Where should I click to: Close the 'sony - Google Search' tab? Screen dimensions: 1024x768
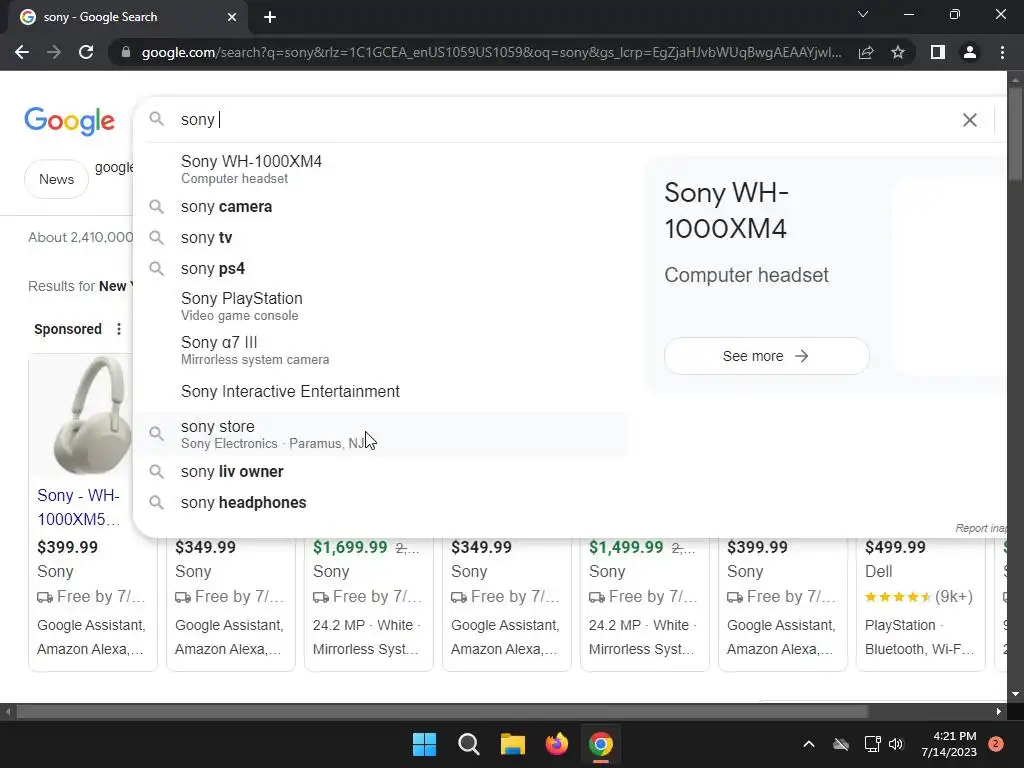click(x=232, y=17)
